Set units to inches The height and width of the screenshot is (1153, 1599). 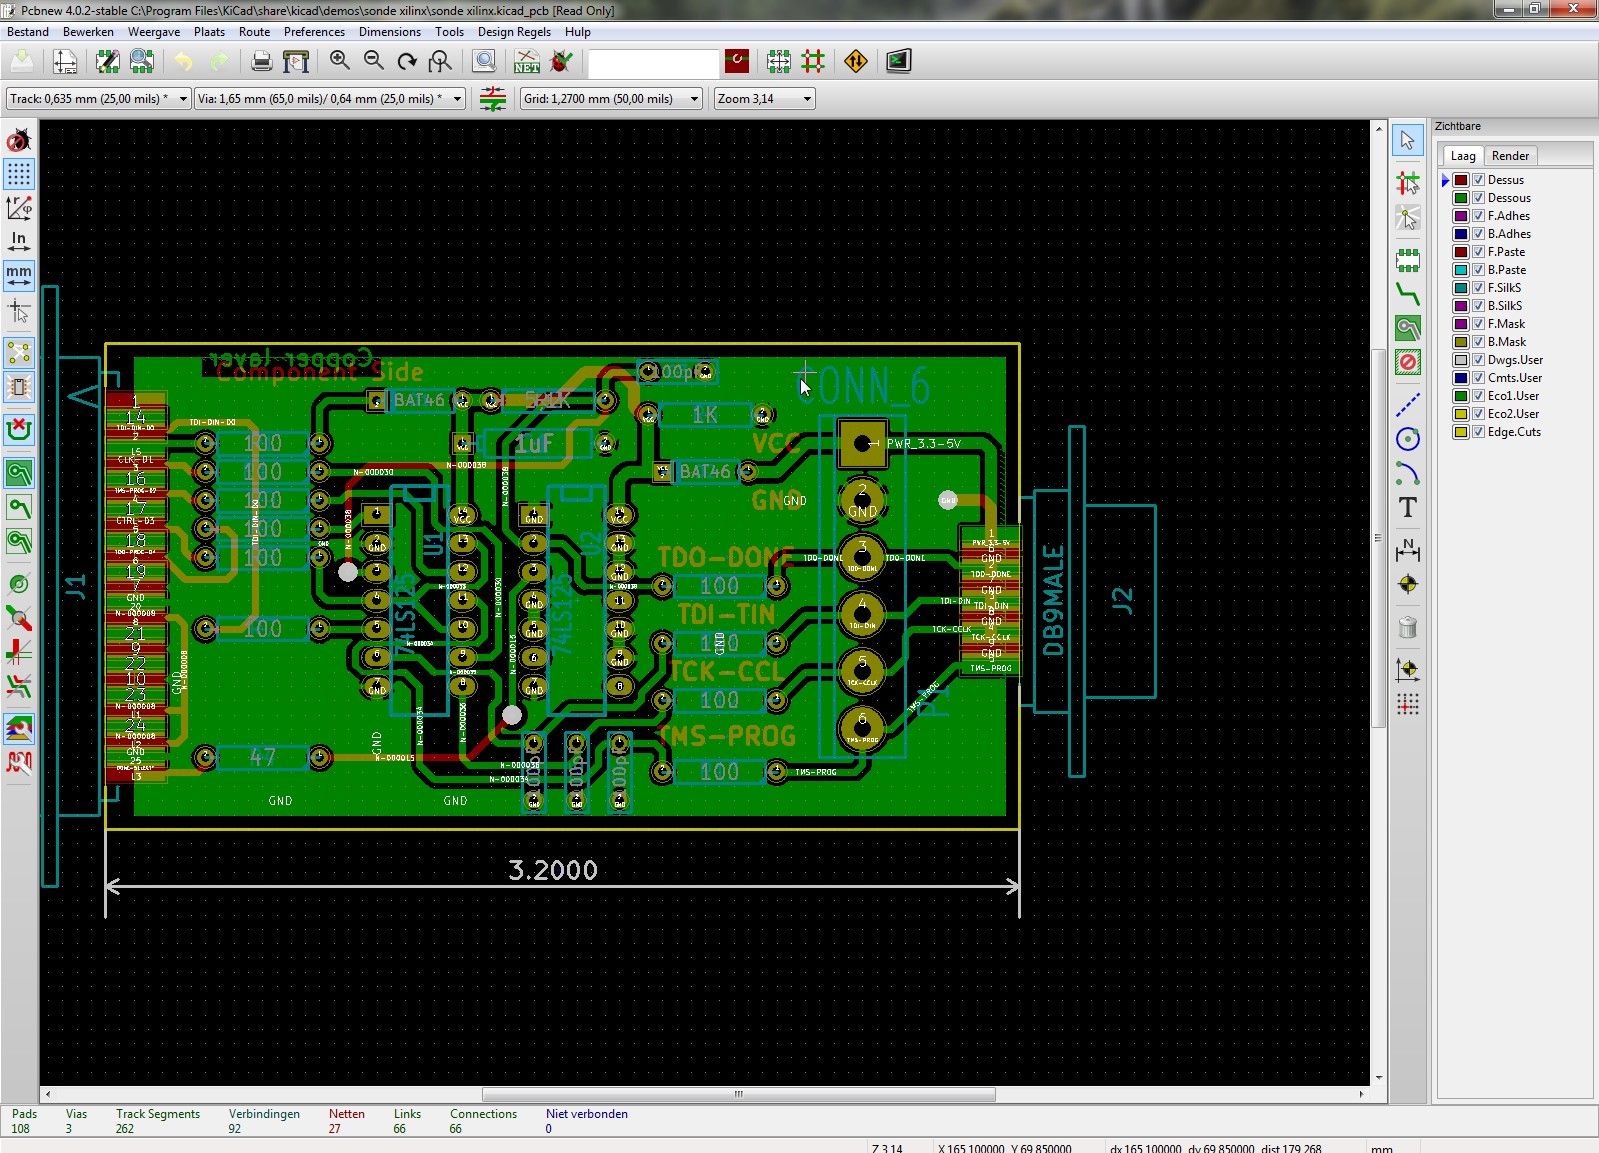(19, 241)
